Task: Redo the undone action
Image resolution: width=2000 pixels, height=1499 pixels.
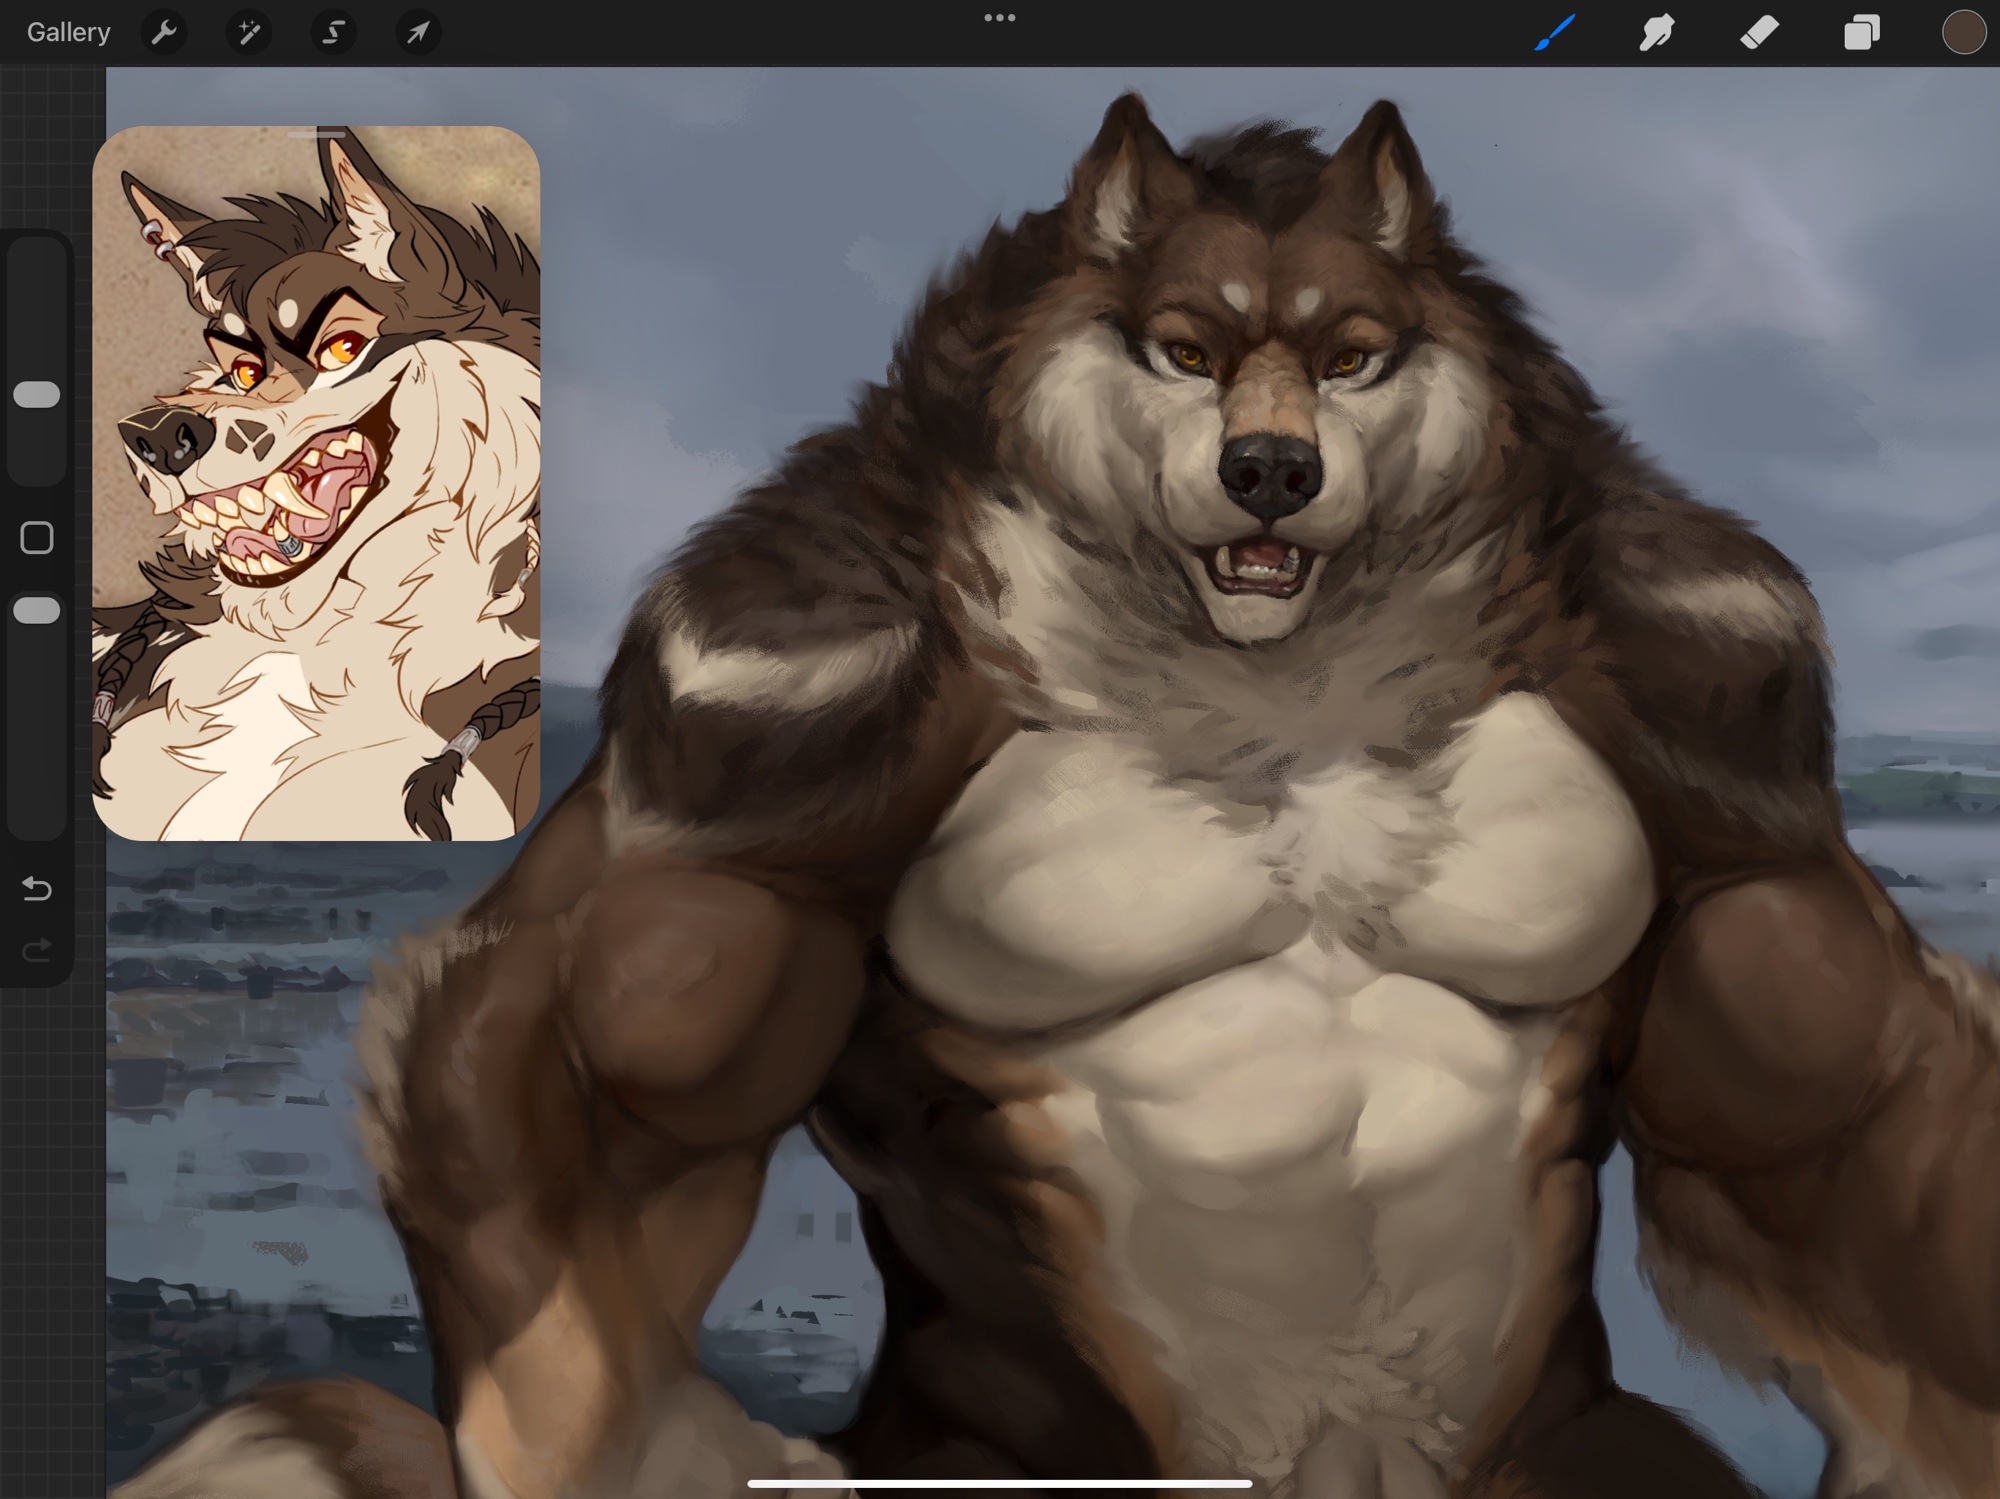Action: pos(37,949)
